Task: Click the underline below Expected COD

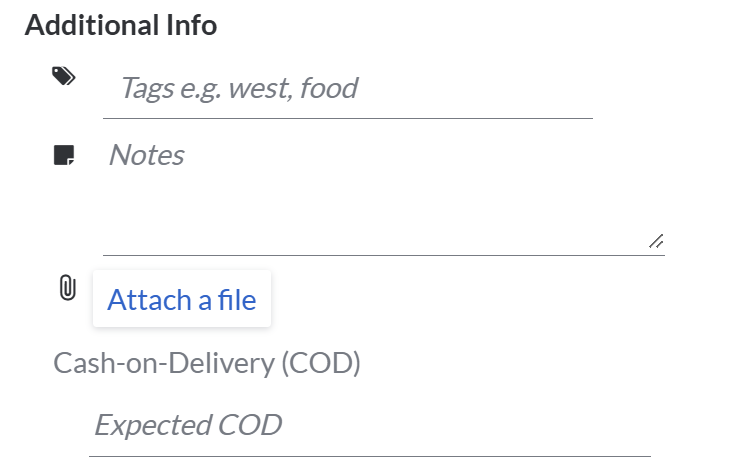Action: click(369, 456)
